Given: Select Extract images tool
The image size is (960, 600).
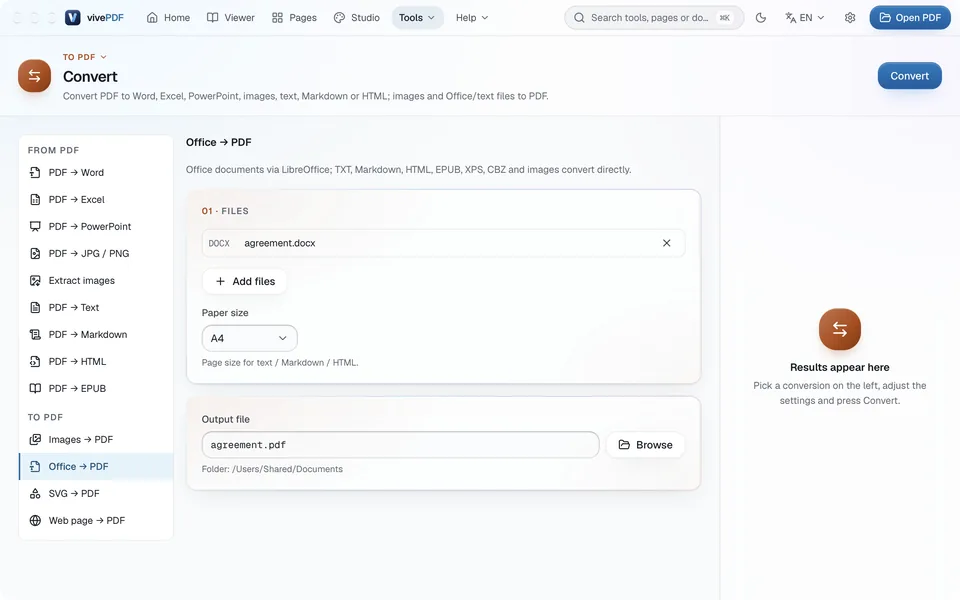Looking at the screenshot, I should point(96,280).
